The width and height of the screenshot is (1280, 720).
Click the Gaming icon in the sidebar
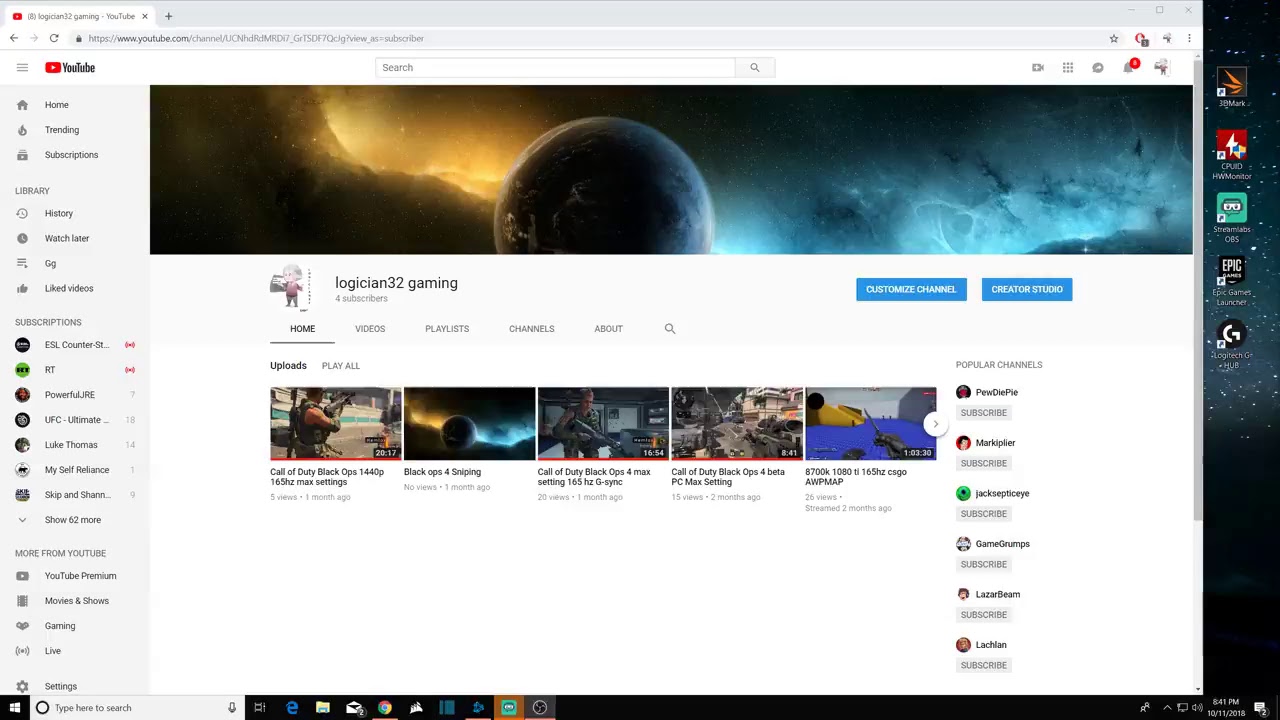pyautogui.click(x=22, y=626)
